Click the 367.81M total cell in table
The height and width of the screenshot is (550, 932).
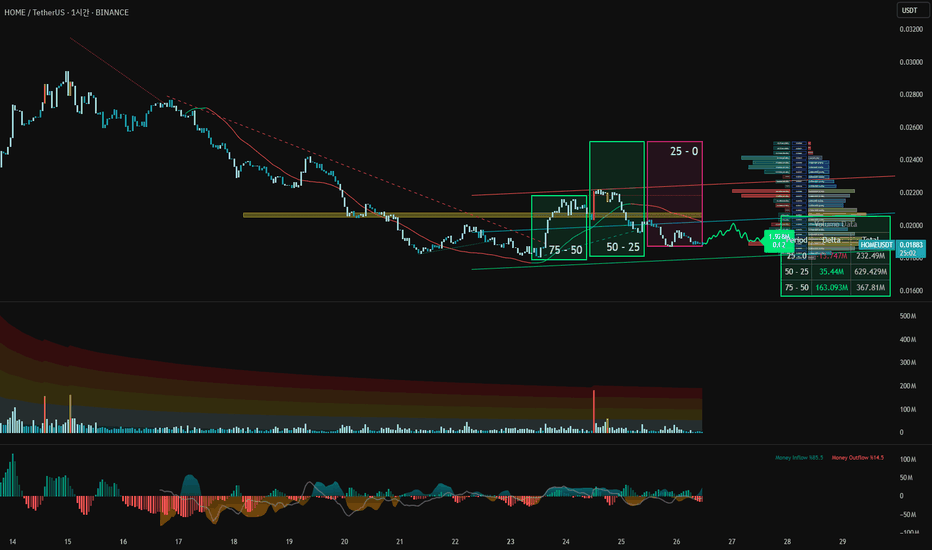click(871, 287)
